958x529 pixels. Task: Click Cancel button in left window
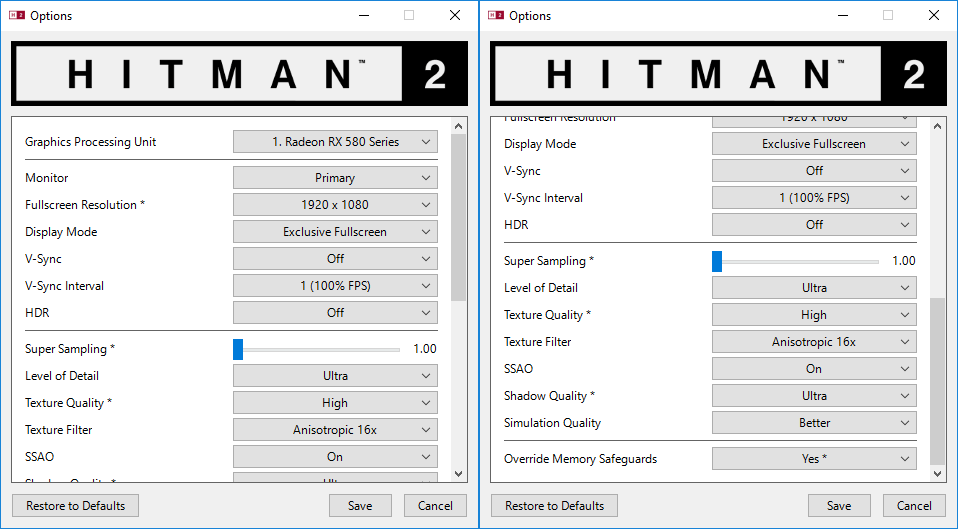tap(435, 506)
